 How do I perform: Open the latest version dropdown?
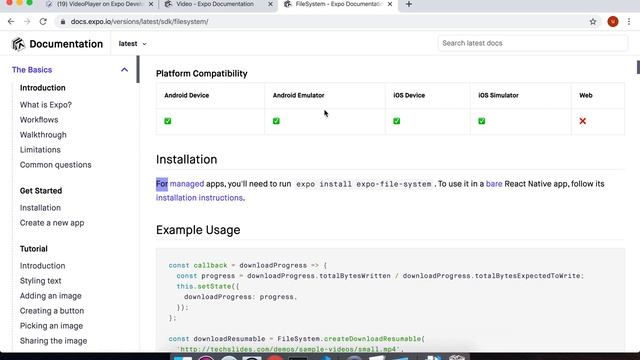click(x=132, y=44)
